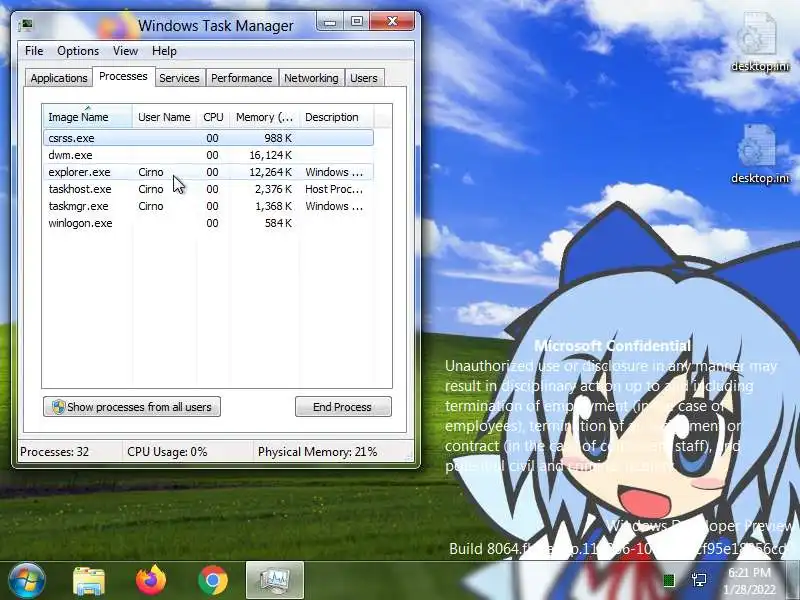Select the csrss.exe process row
800x600 pixels.
click(209, 138)
